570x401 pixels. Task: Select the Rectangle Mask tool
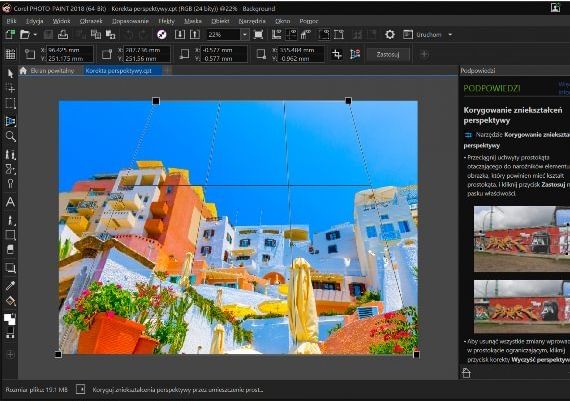(x=10, y=104)
